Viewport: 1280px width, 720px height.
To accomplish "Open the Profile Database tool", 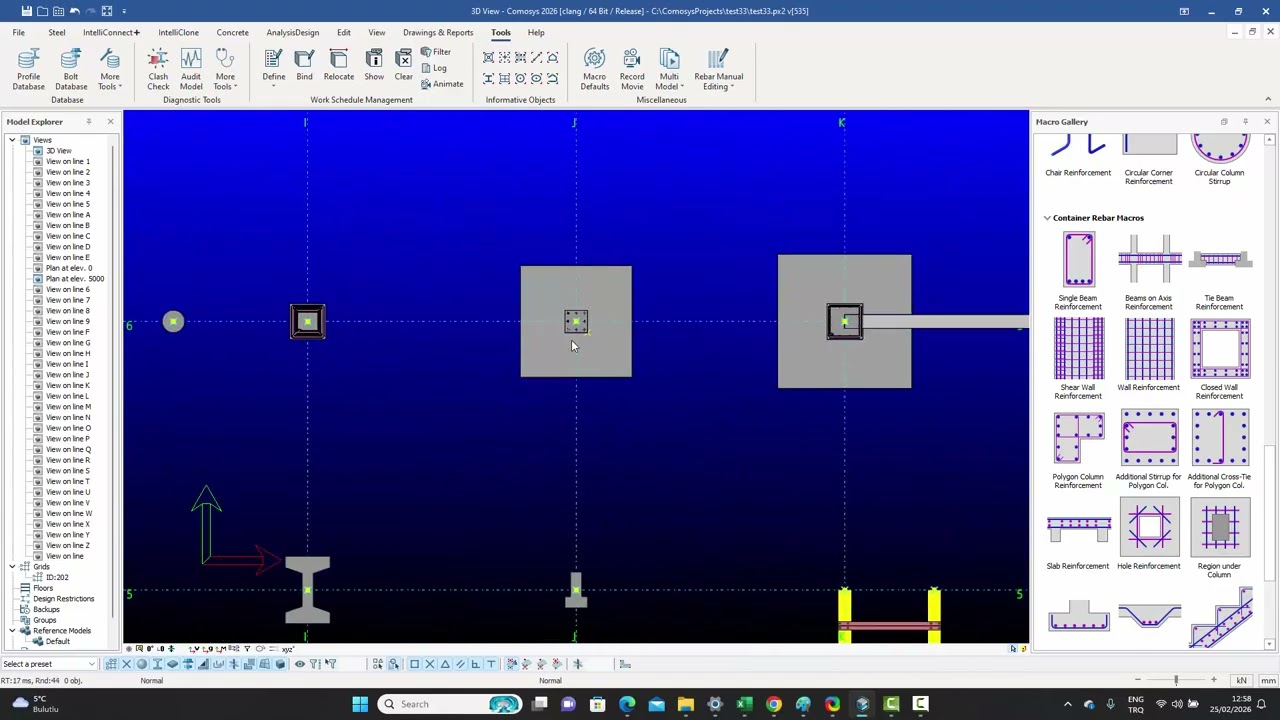I will pyautogui.click(x=28, y=69).
